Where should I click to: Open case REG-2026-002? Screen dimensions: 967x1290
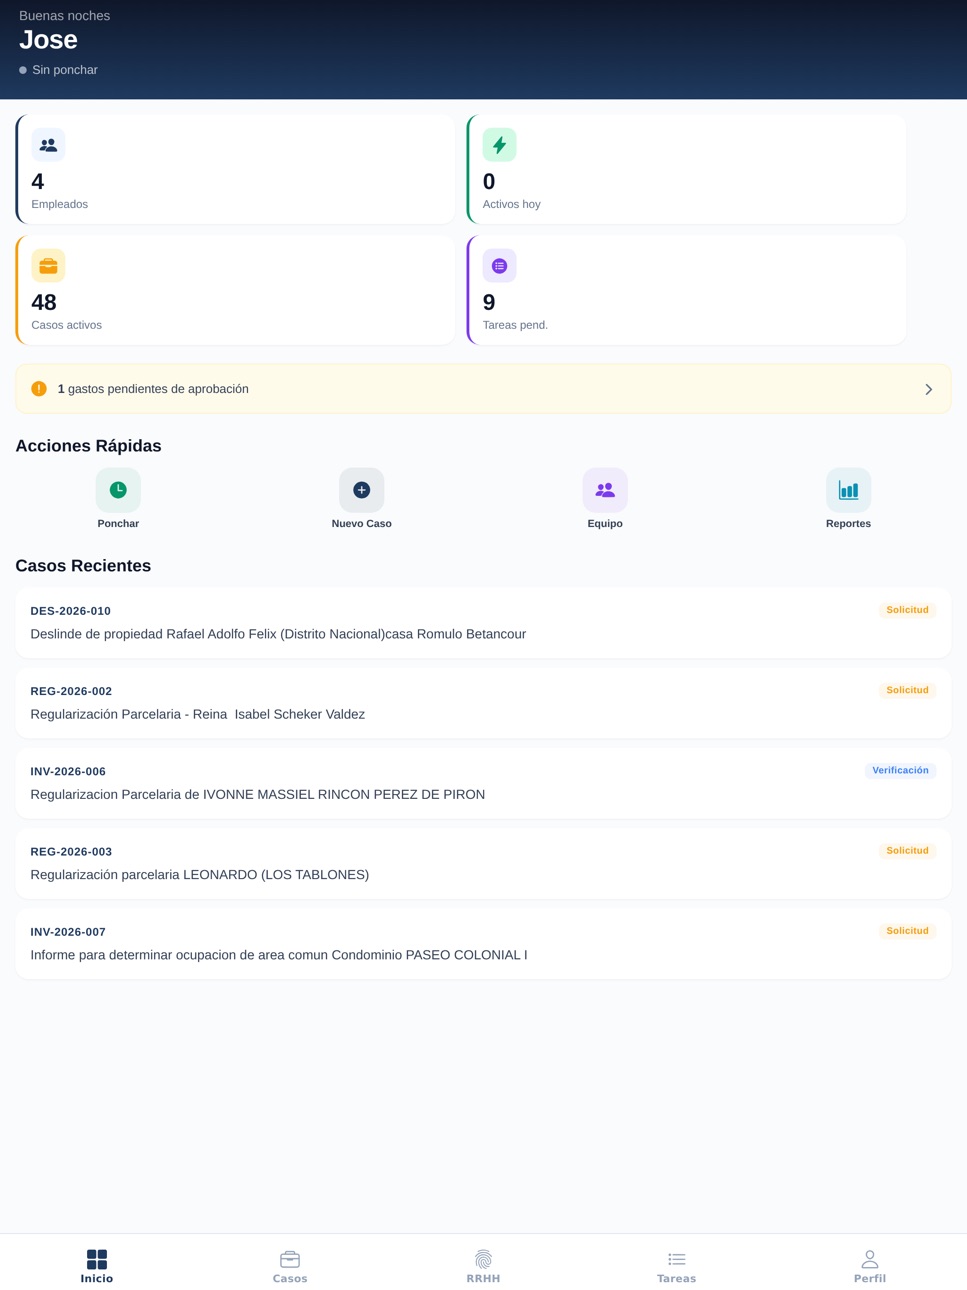483,703
